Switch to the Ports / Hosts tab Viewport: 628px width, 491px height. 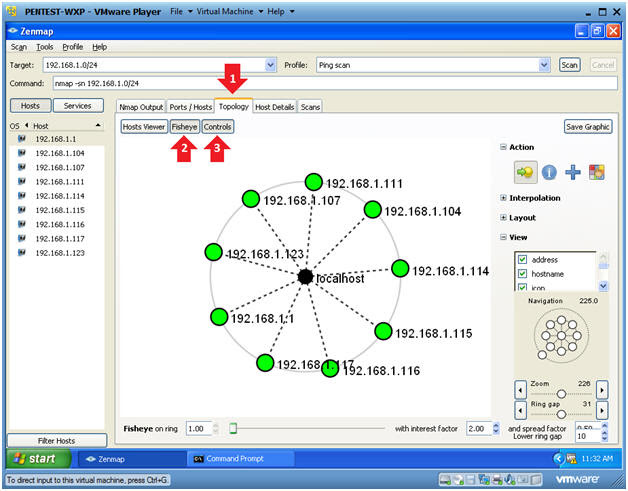pos(191,107)
